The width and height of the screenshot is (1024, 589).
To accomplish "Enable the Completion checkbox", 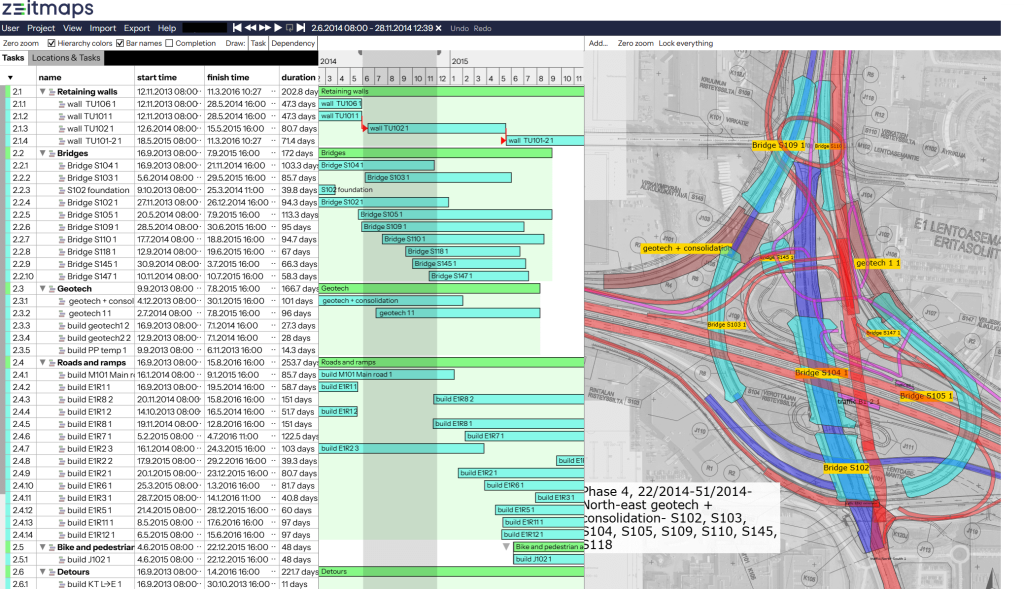I will pyautogui.click(x=169, y=43).
